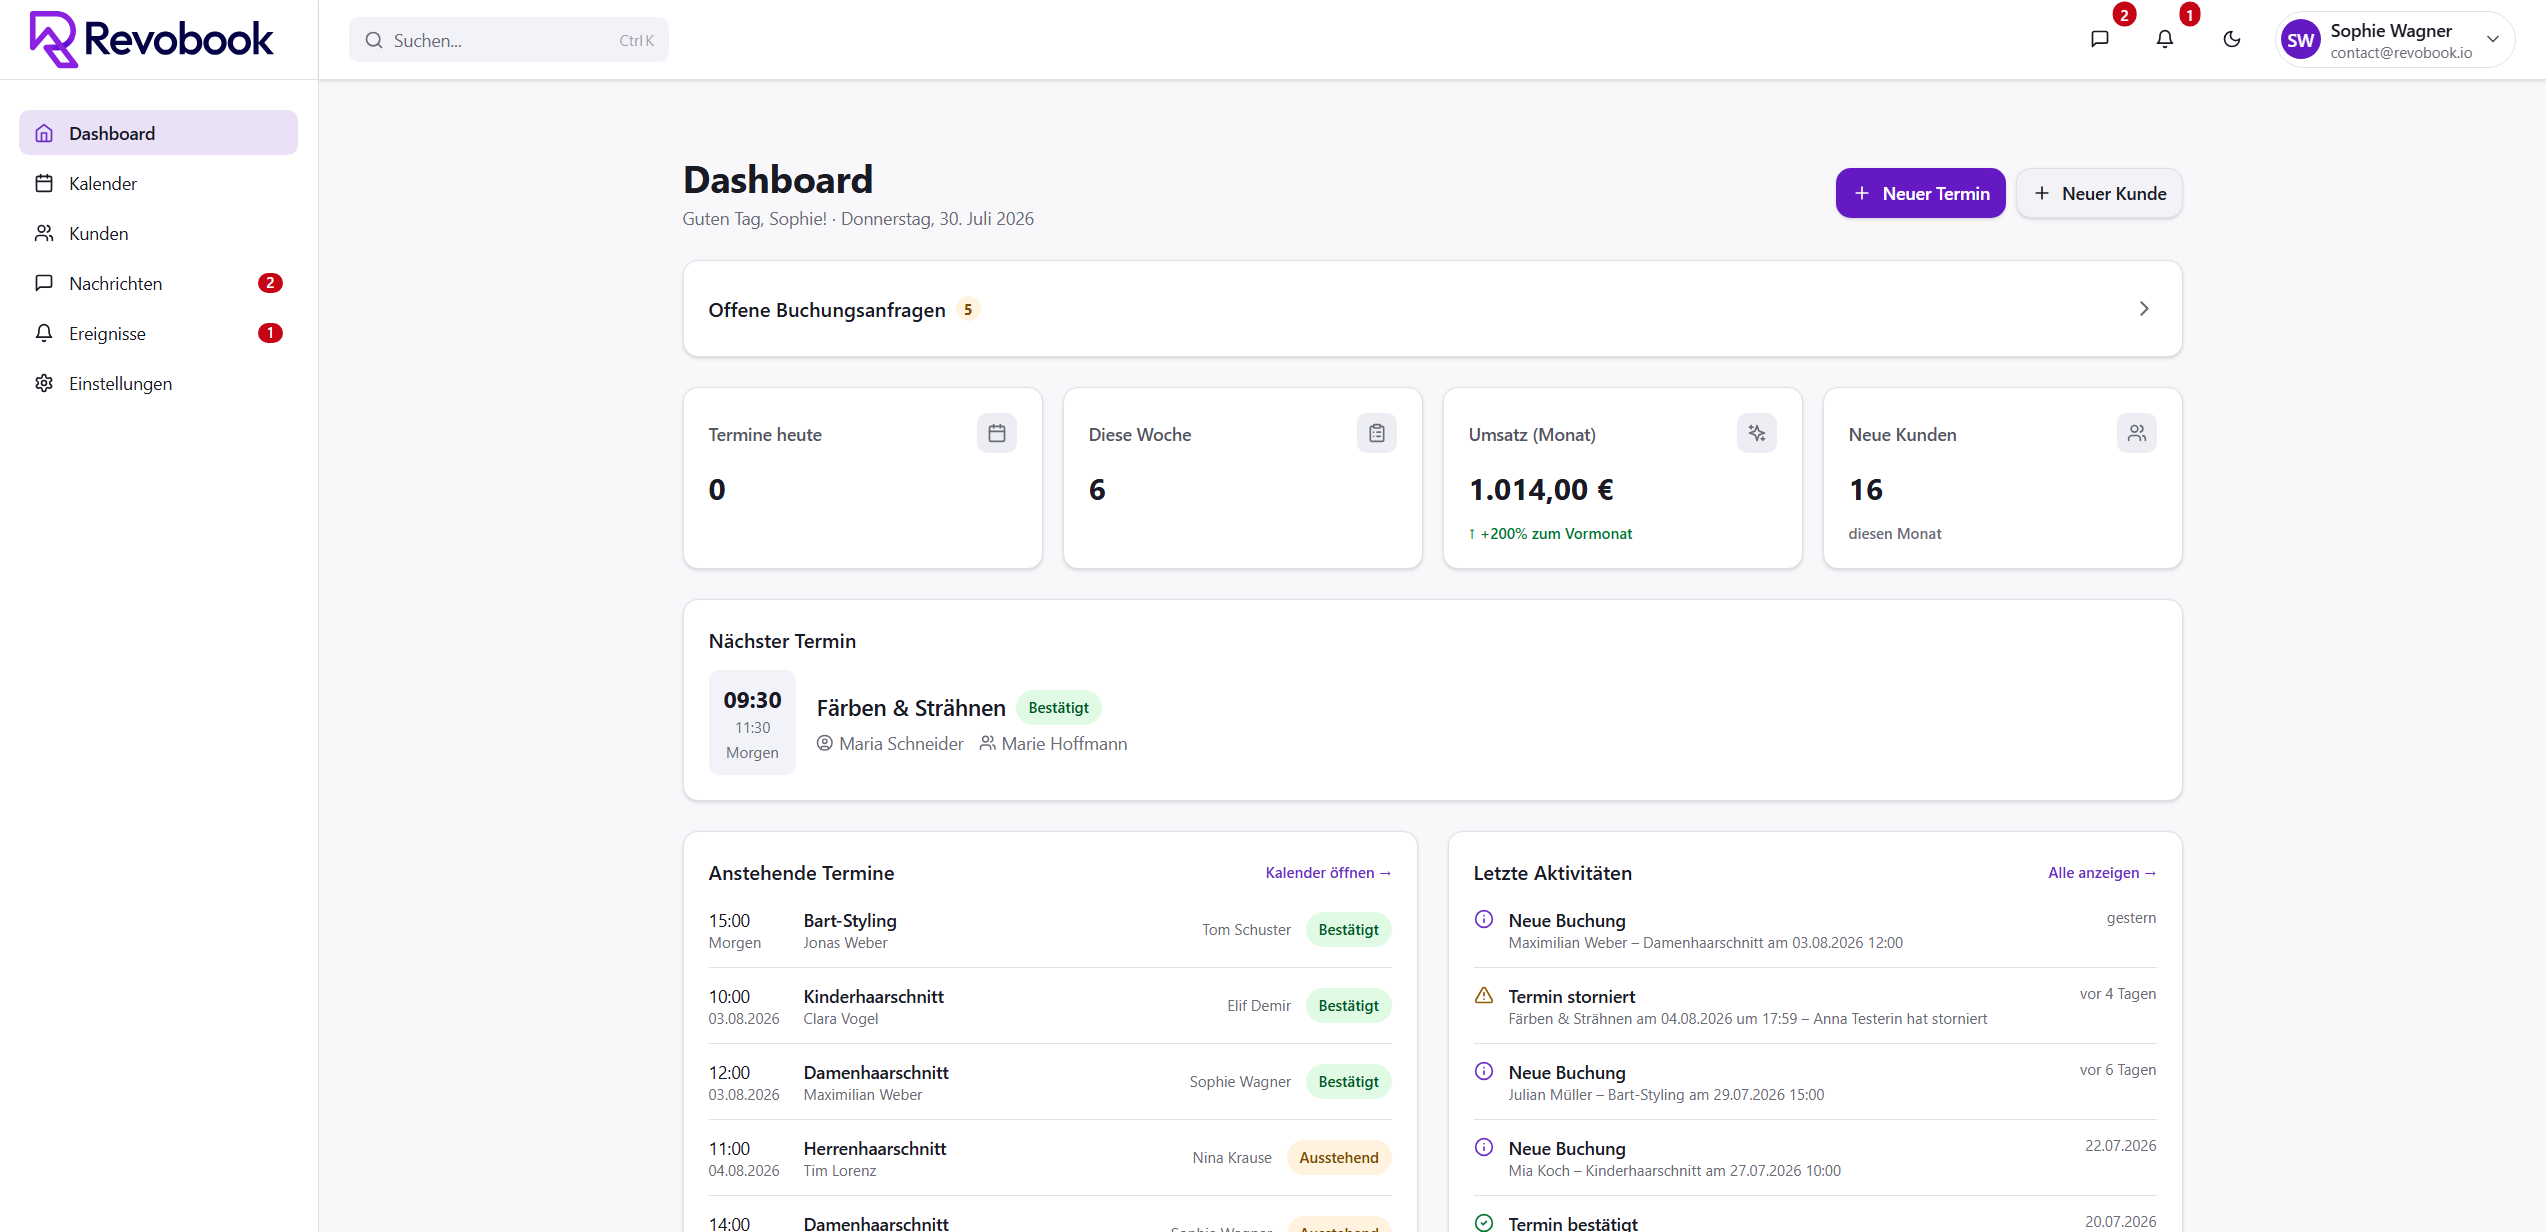Click the Einstellungen gear icon in sidebar

click(44, 383)
